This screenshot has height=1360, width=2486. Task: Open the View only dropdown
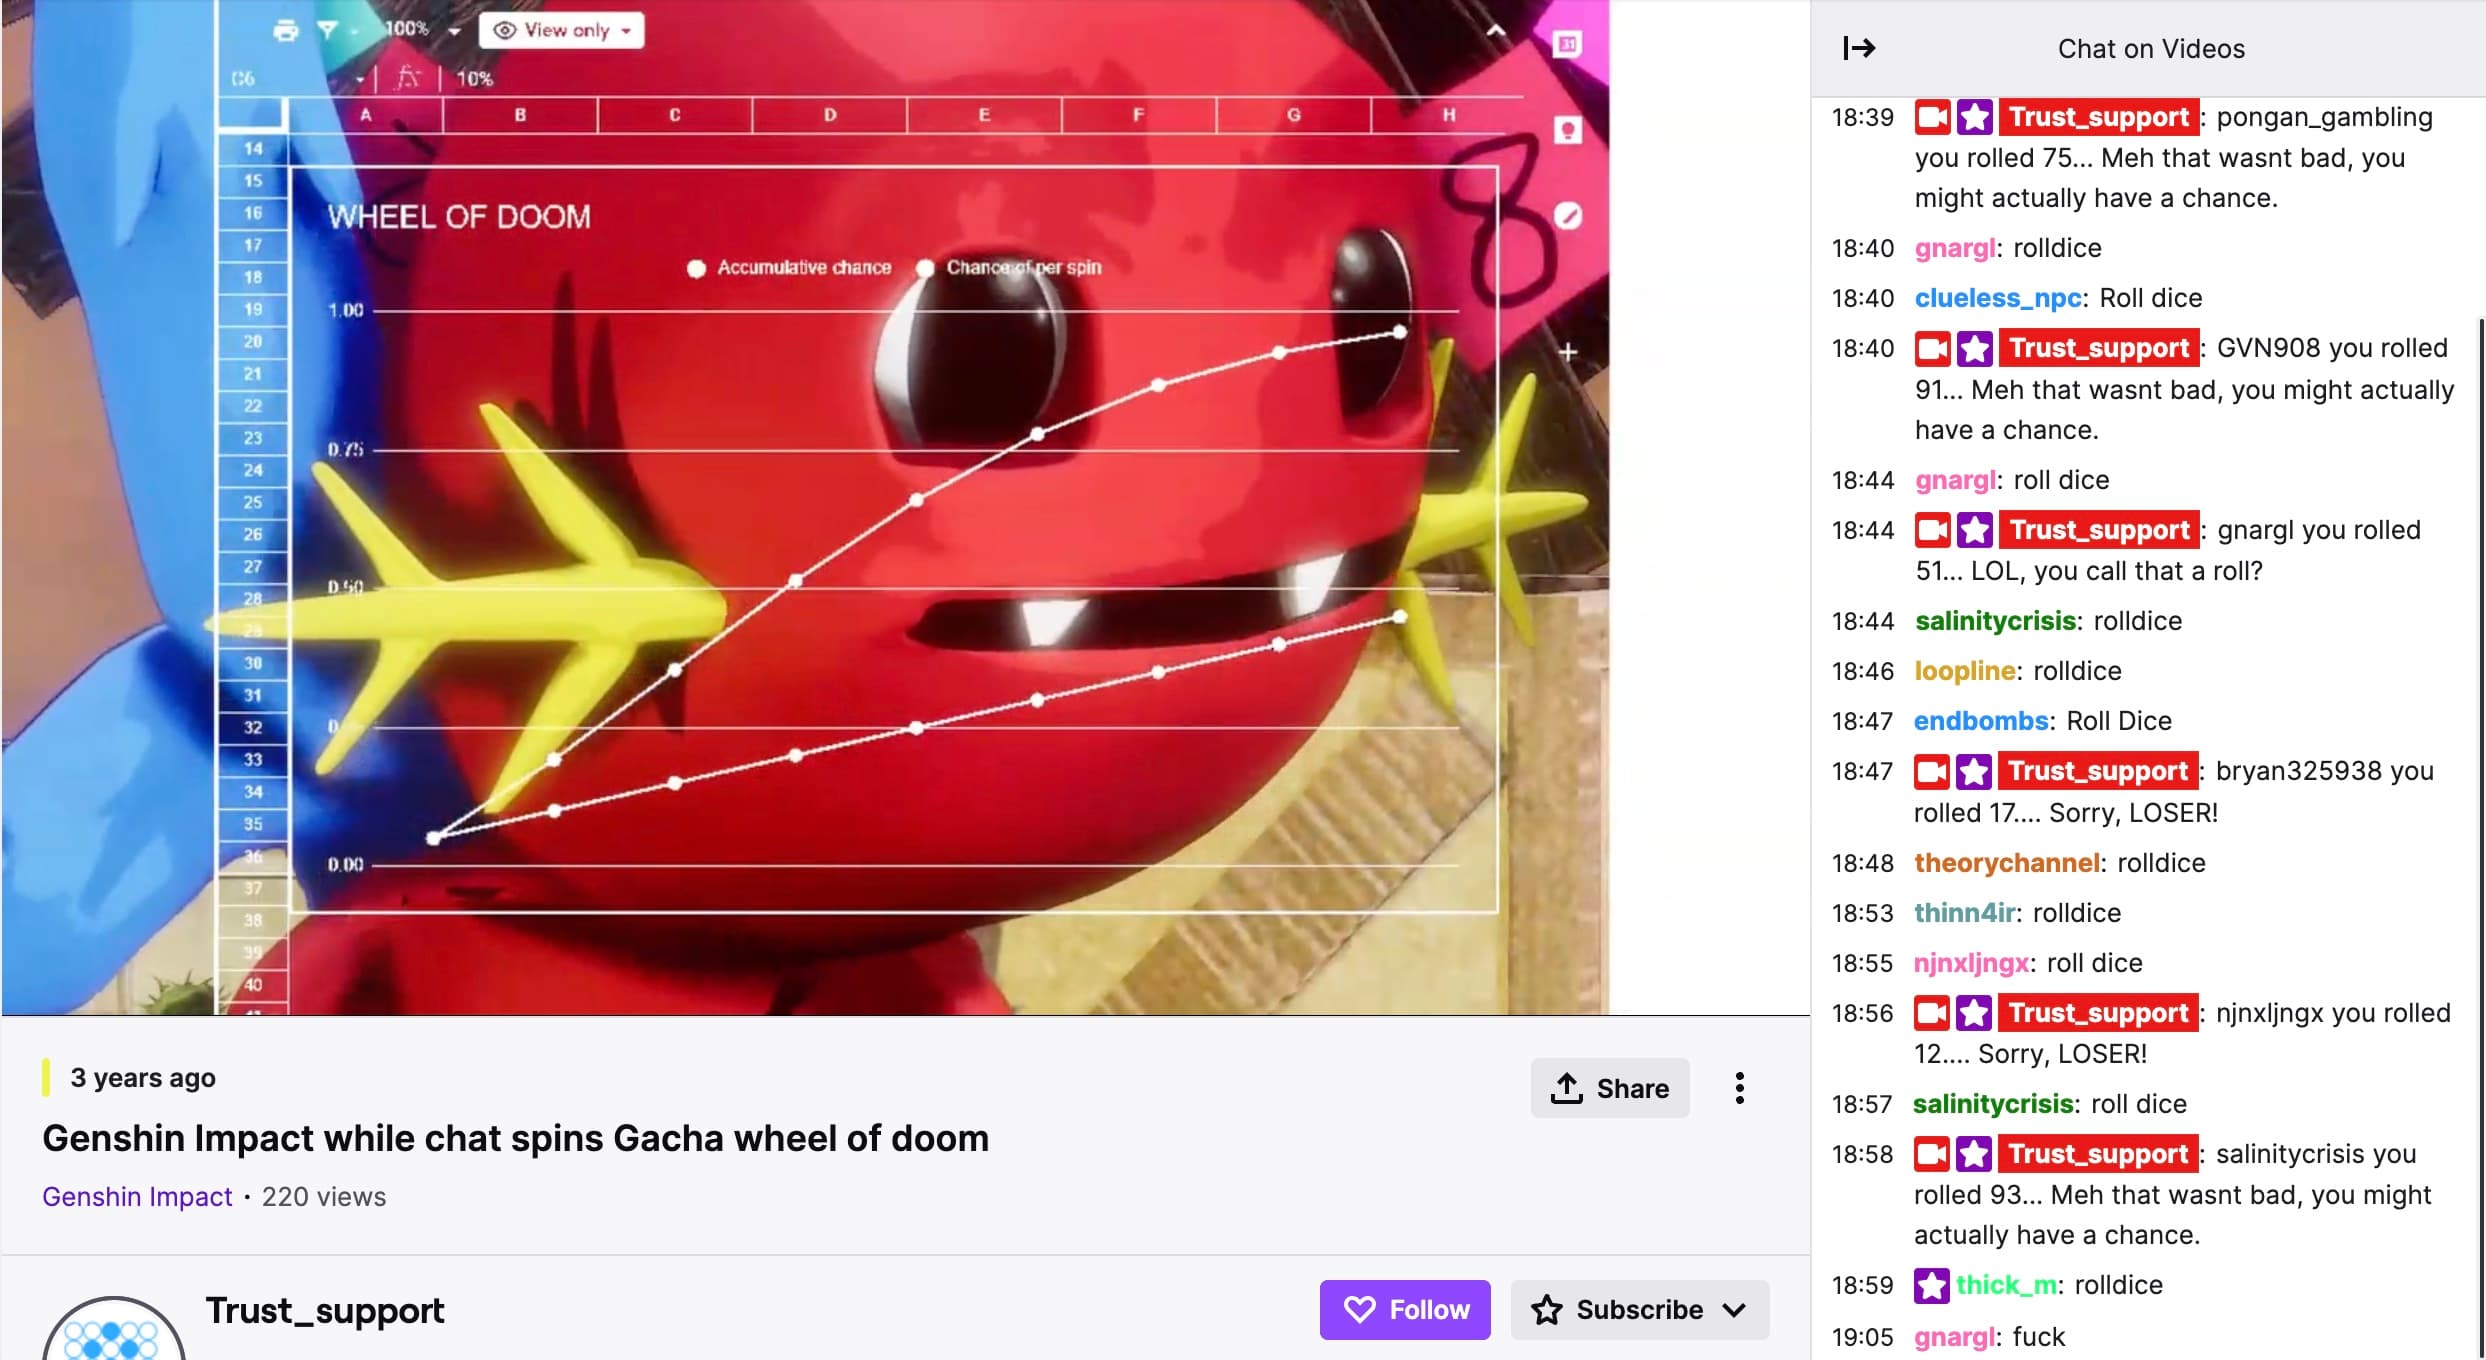tap(561, 30)
